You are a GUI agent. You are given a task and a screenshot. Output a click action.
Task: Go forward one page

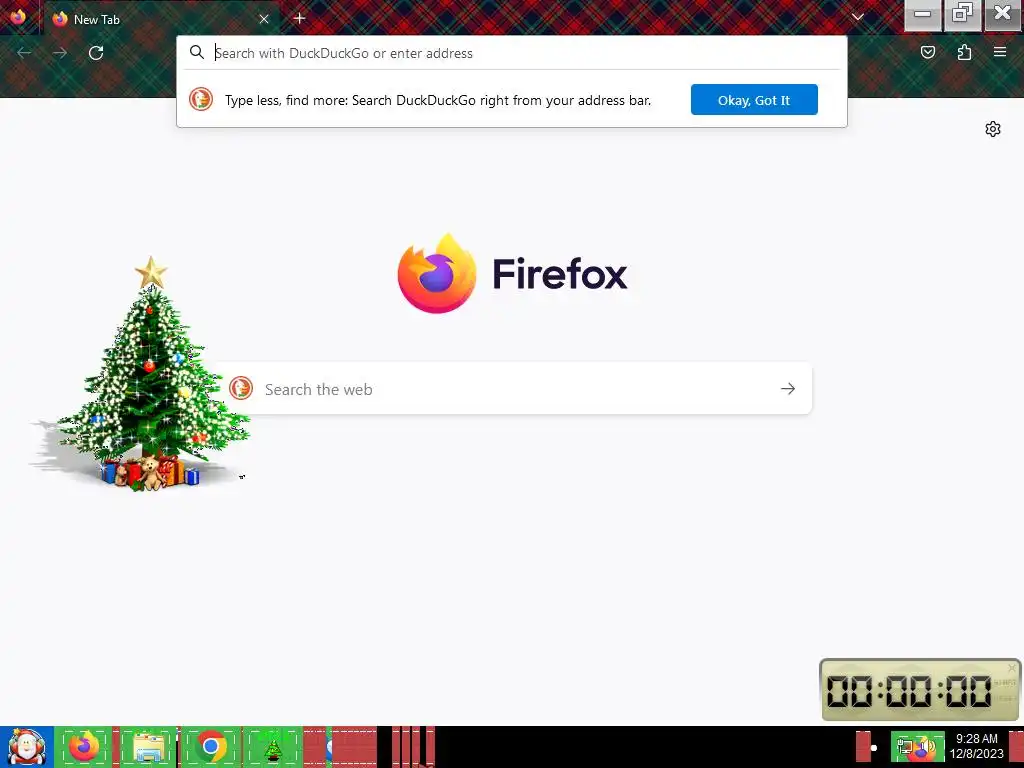click(60, 53)
